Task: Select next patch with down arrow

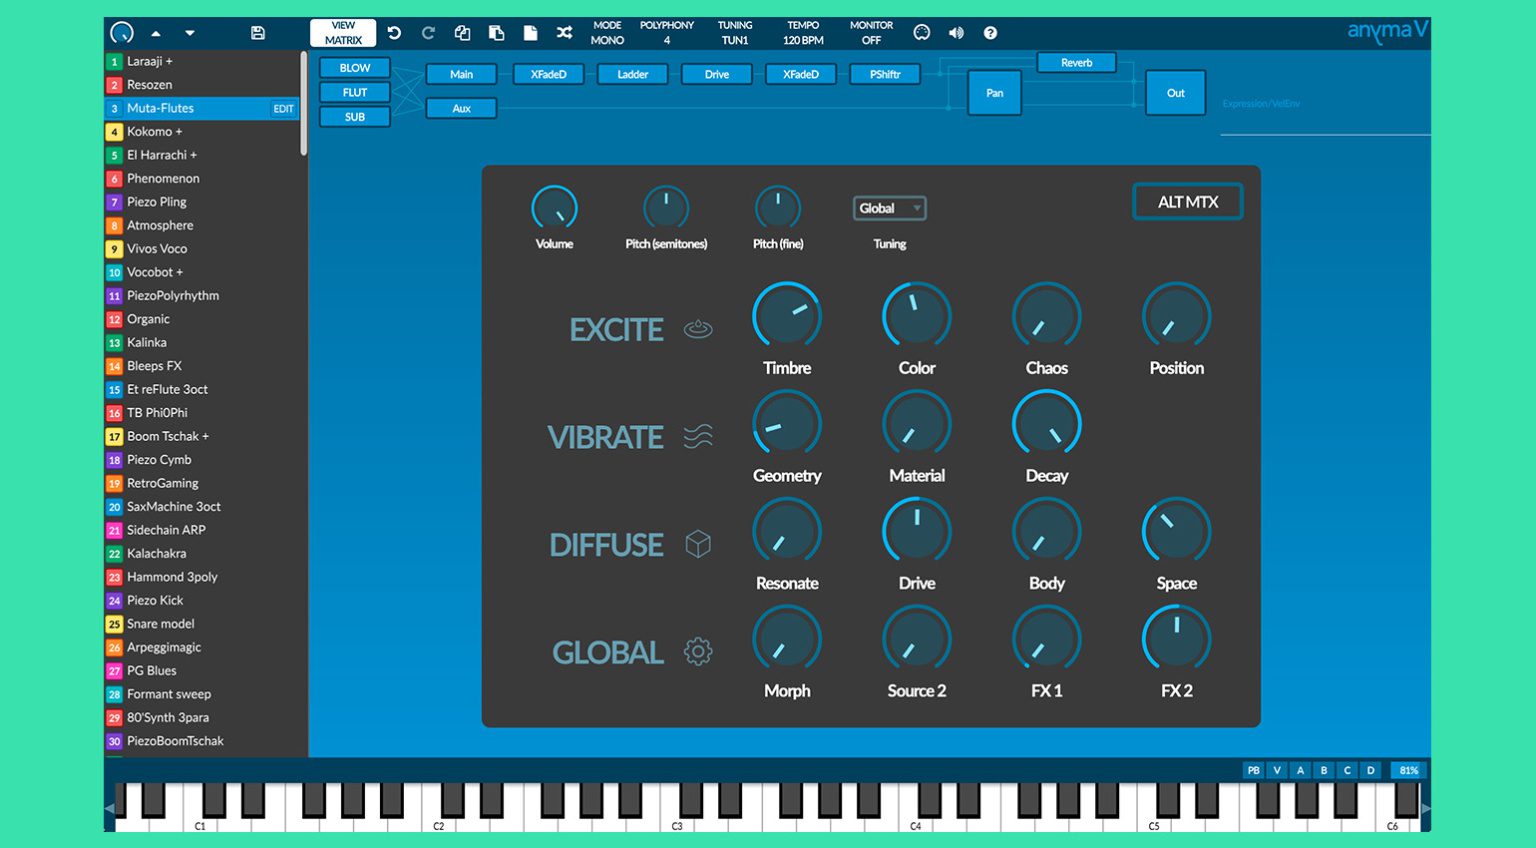Action: tap(190, 33)
